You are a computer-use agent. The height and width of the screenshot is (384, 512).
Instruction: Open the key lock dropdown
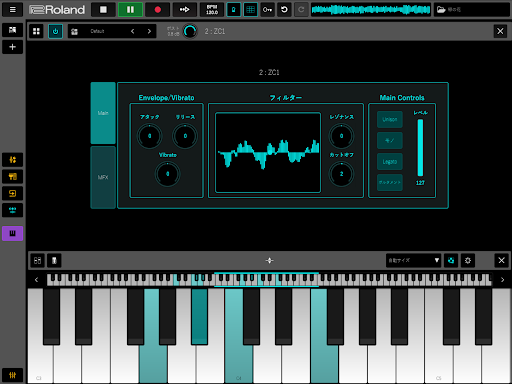point(267,9)
